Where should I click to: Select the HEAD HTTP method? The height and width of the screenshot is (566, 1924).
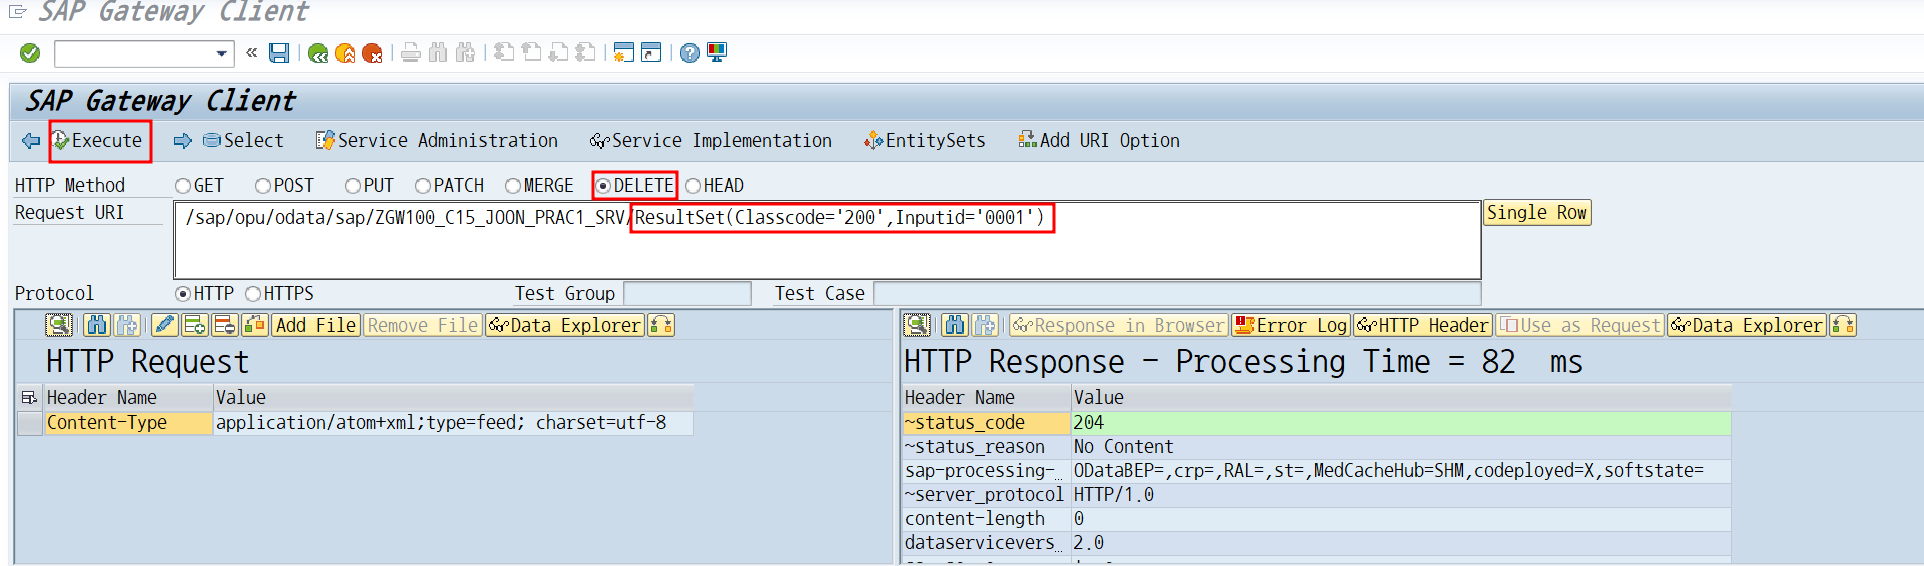coord(693,186)
